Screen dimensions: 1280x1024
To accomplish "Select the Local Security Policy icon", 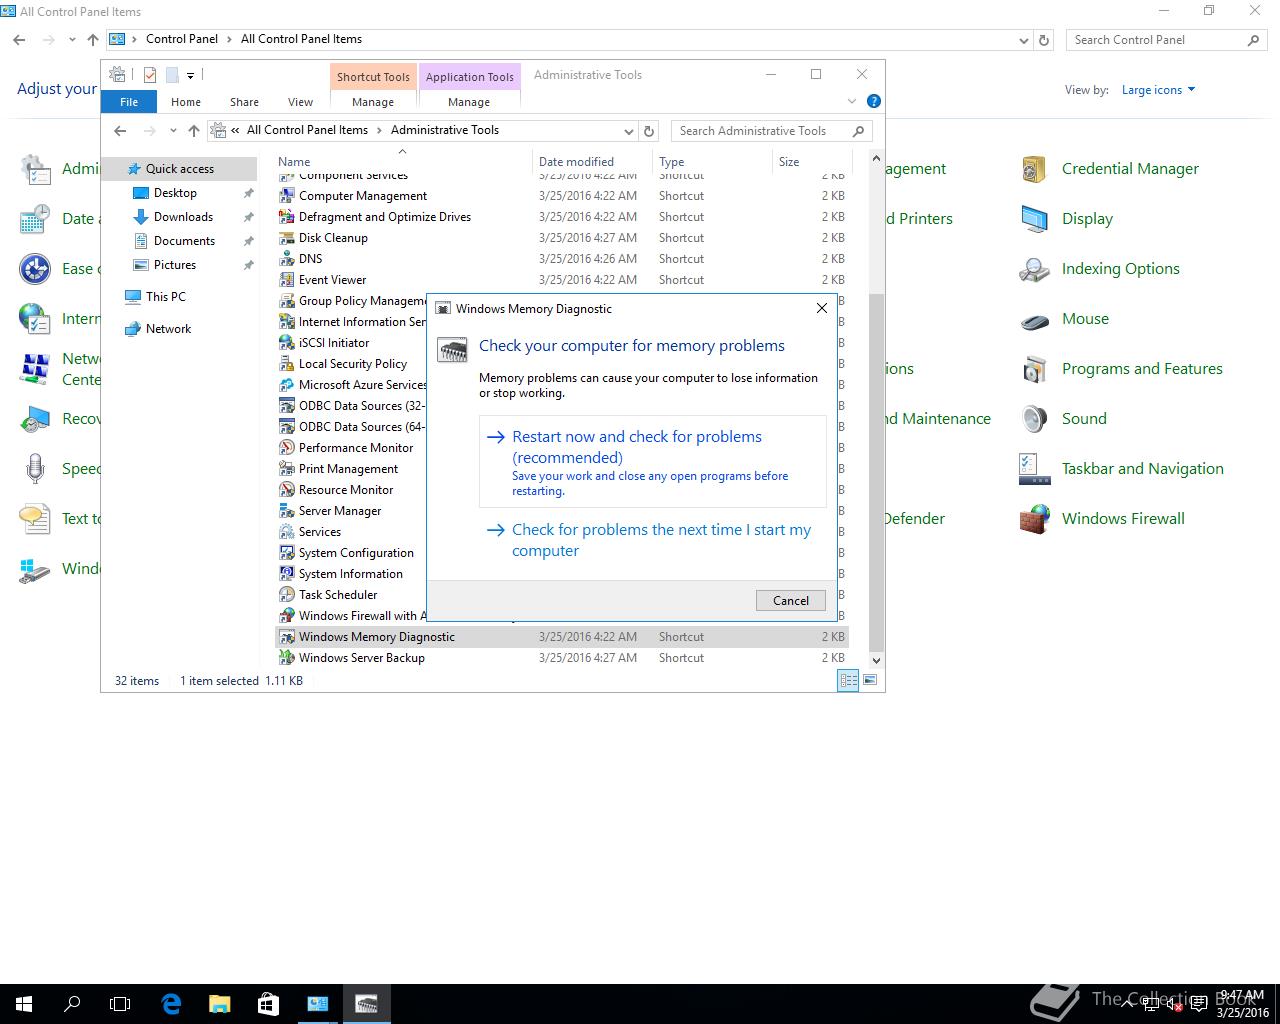I will (287, 364).
